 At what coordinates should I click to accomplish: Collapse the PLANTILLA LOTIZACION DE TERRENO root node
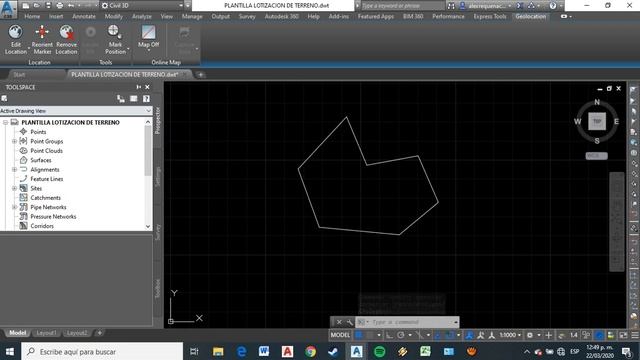[x=5, y=122]
